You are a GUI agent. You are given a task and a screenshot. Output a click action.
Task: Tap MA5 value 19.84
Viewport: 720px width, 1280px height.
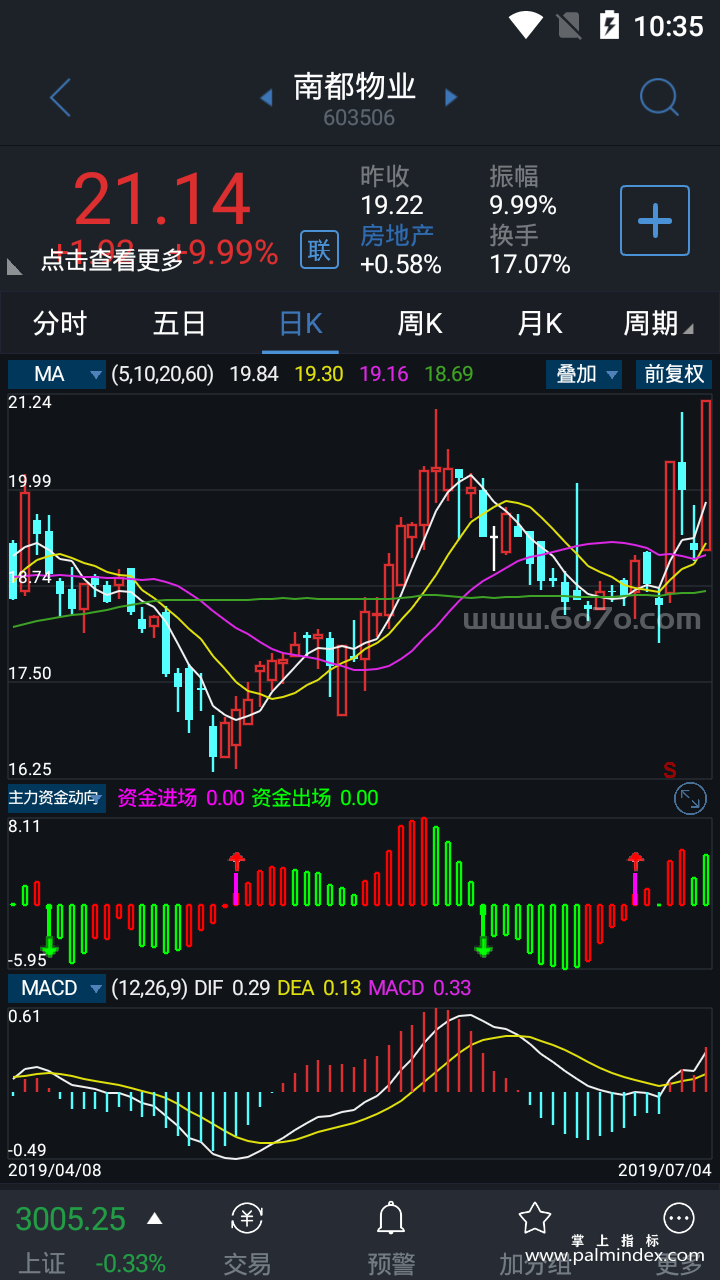click(x=254, y=374)
